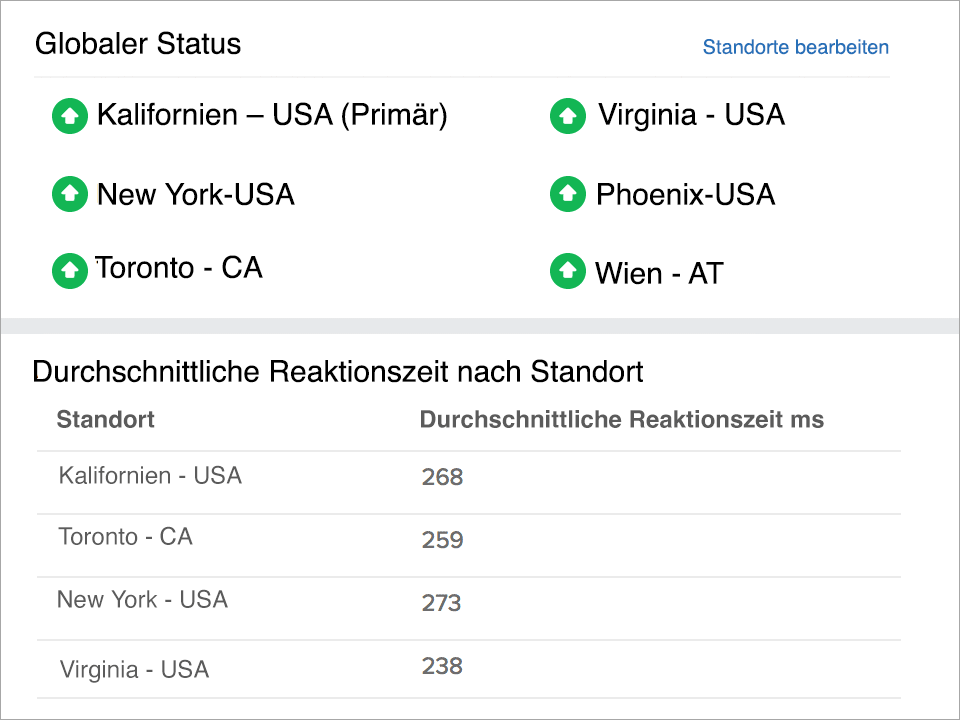
Task: Click the response time value 259
Action: click(441, 540)
